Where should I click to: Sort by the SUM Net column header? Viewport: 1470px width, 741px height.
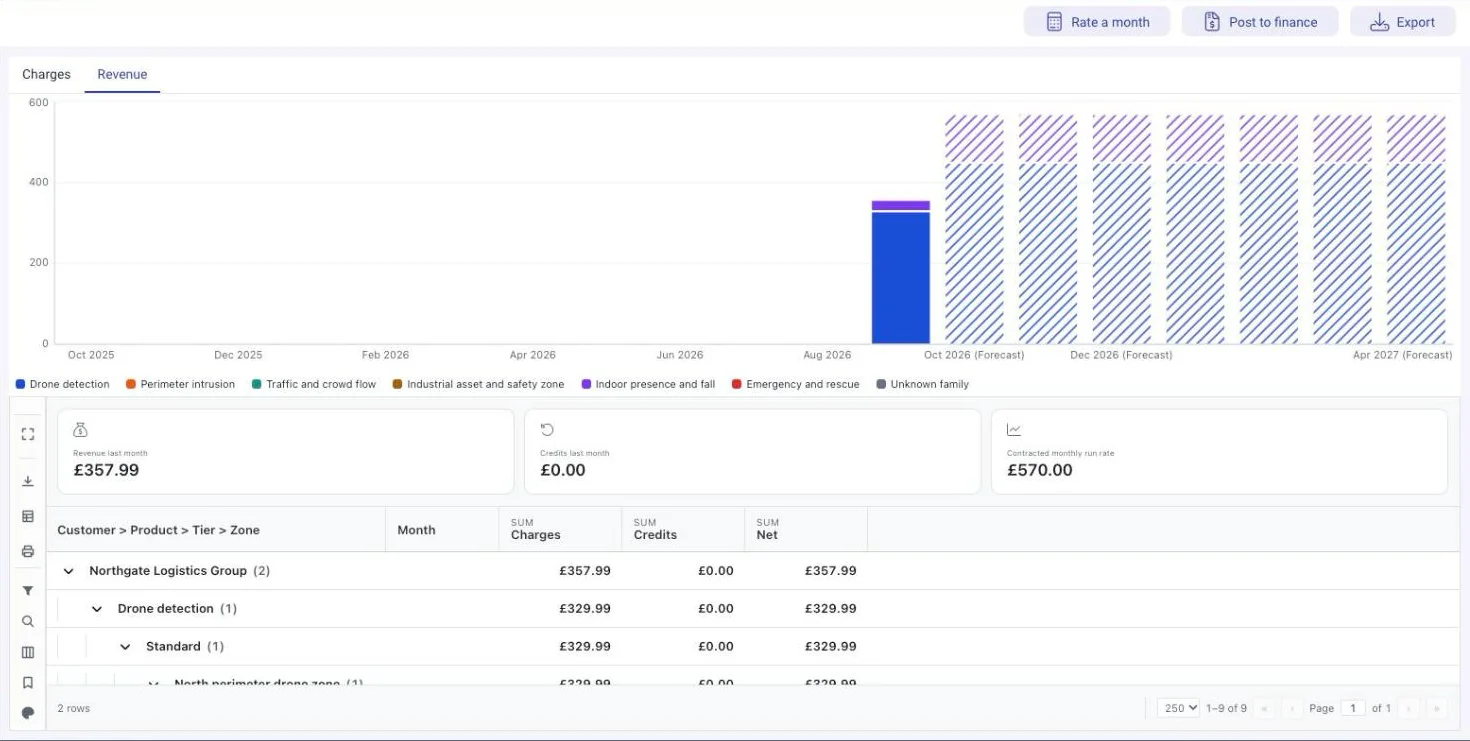pos(806,530)
